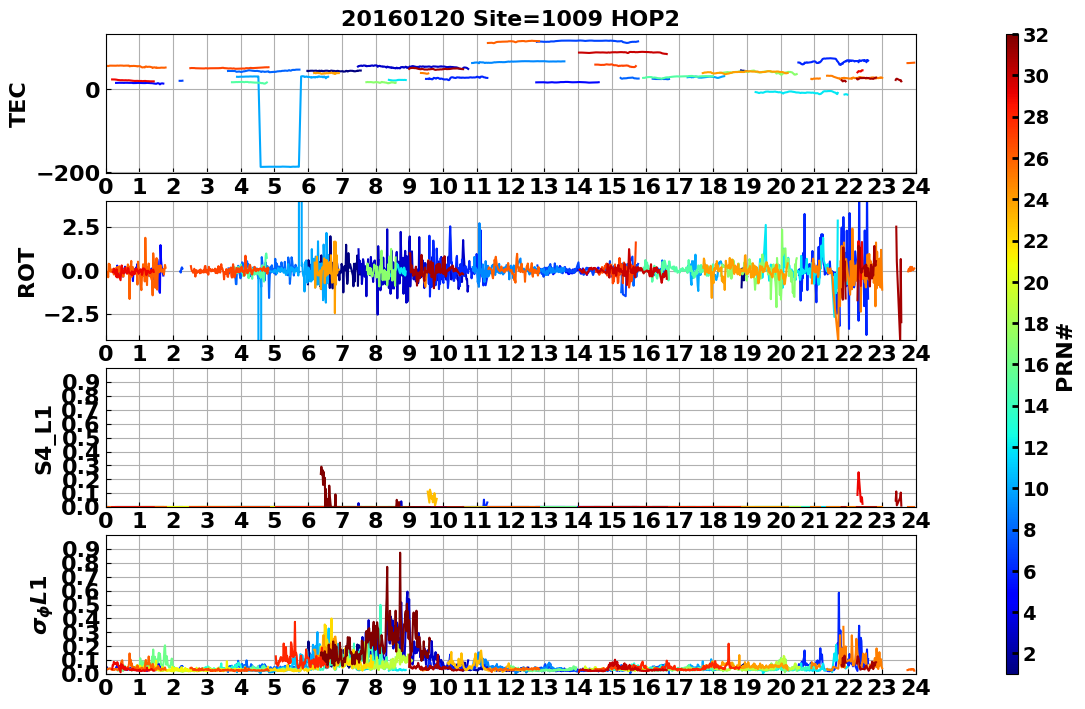Click the "12" hour tick under the TEC panel
The height and width of the screenshot is (709, 1085).
pos(511,187)
